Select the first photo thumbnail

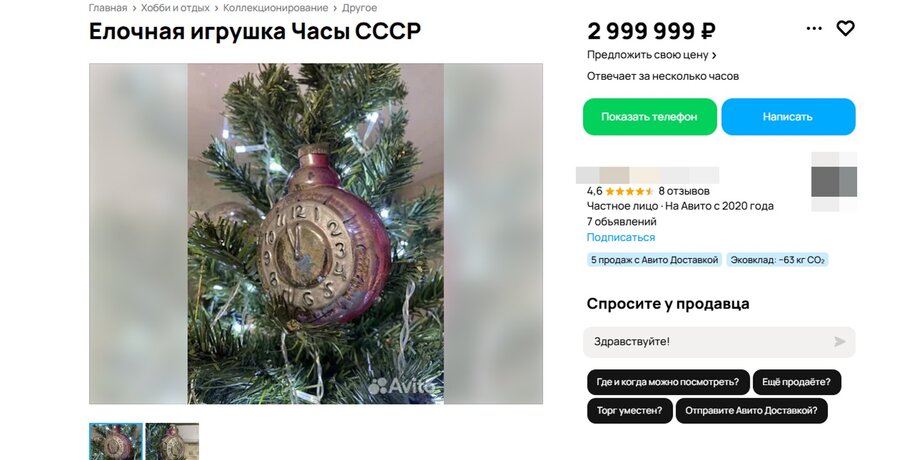116,441
